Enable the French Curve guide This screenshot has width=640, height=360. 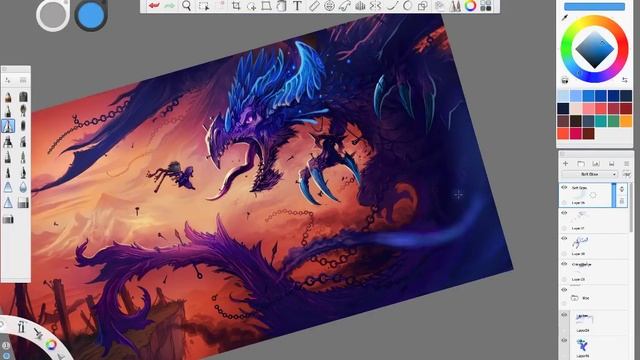(x=345, y=6)
